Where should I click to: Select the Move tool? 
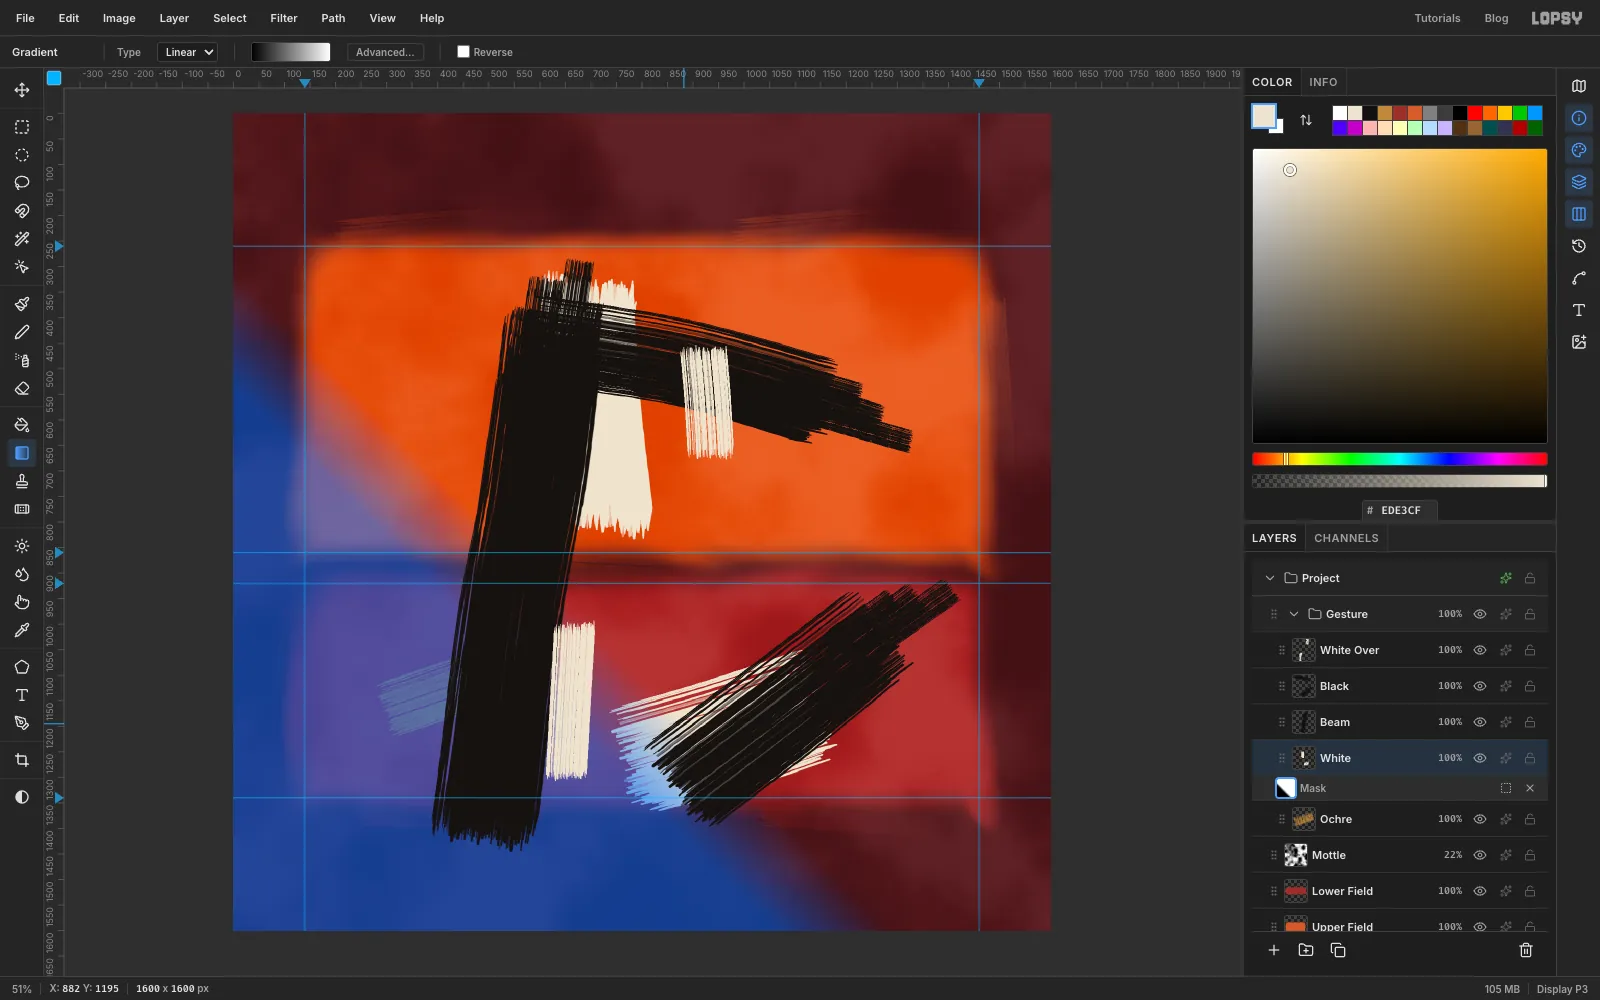pyautogui.click(x=22, y=90)
